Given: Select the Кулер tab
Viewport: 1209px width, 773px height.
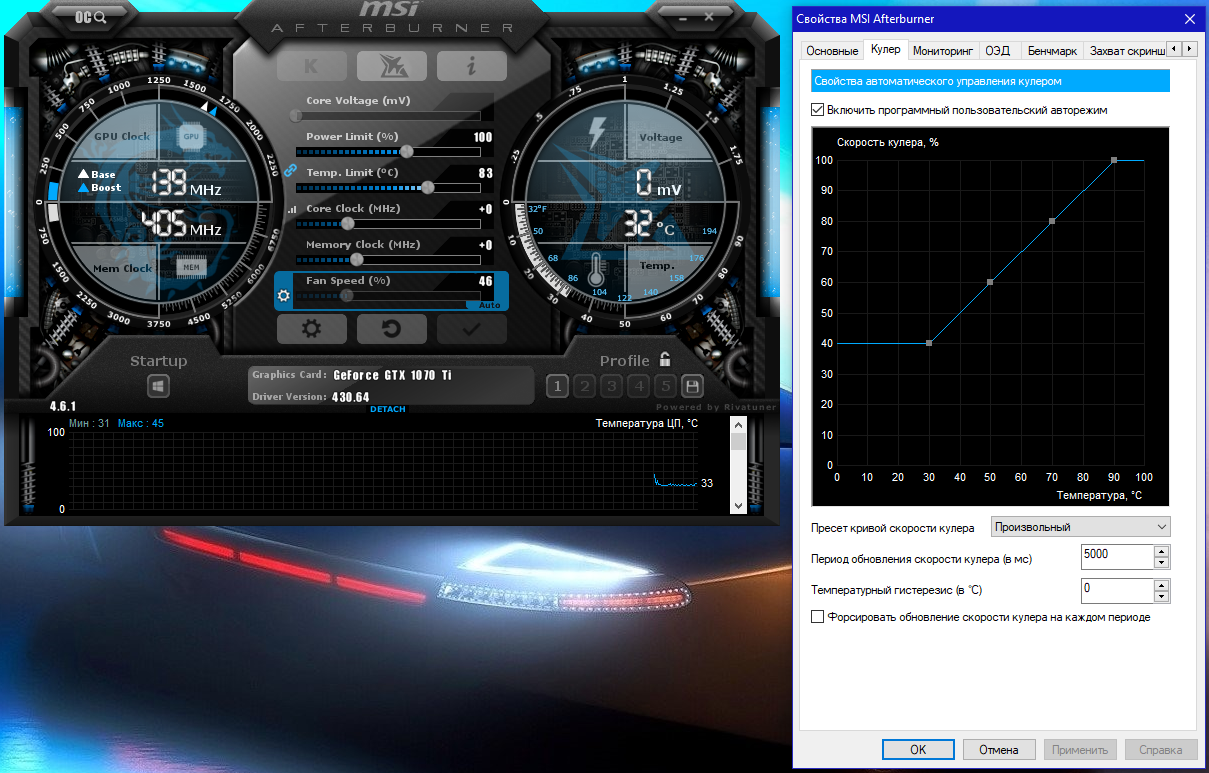Looking at the screenshot, I should 885,49.
